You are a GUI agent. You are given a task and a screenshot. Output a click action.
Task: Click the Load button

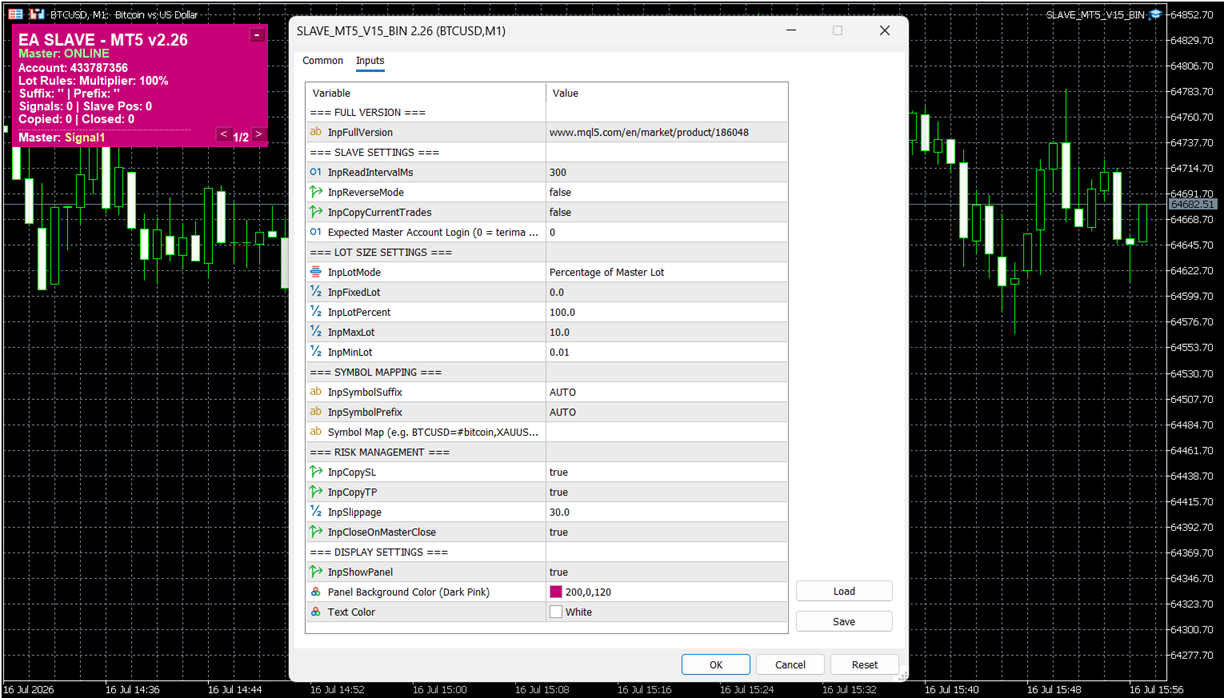pos(844,591)
